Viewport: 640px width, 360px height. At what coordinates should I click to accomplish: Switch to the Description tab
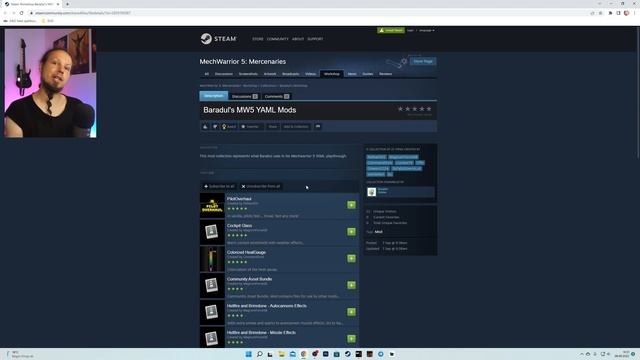[x=213, y=96]
